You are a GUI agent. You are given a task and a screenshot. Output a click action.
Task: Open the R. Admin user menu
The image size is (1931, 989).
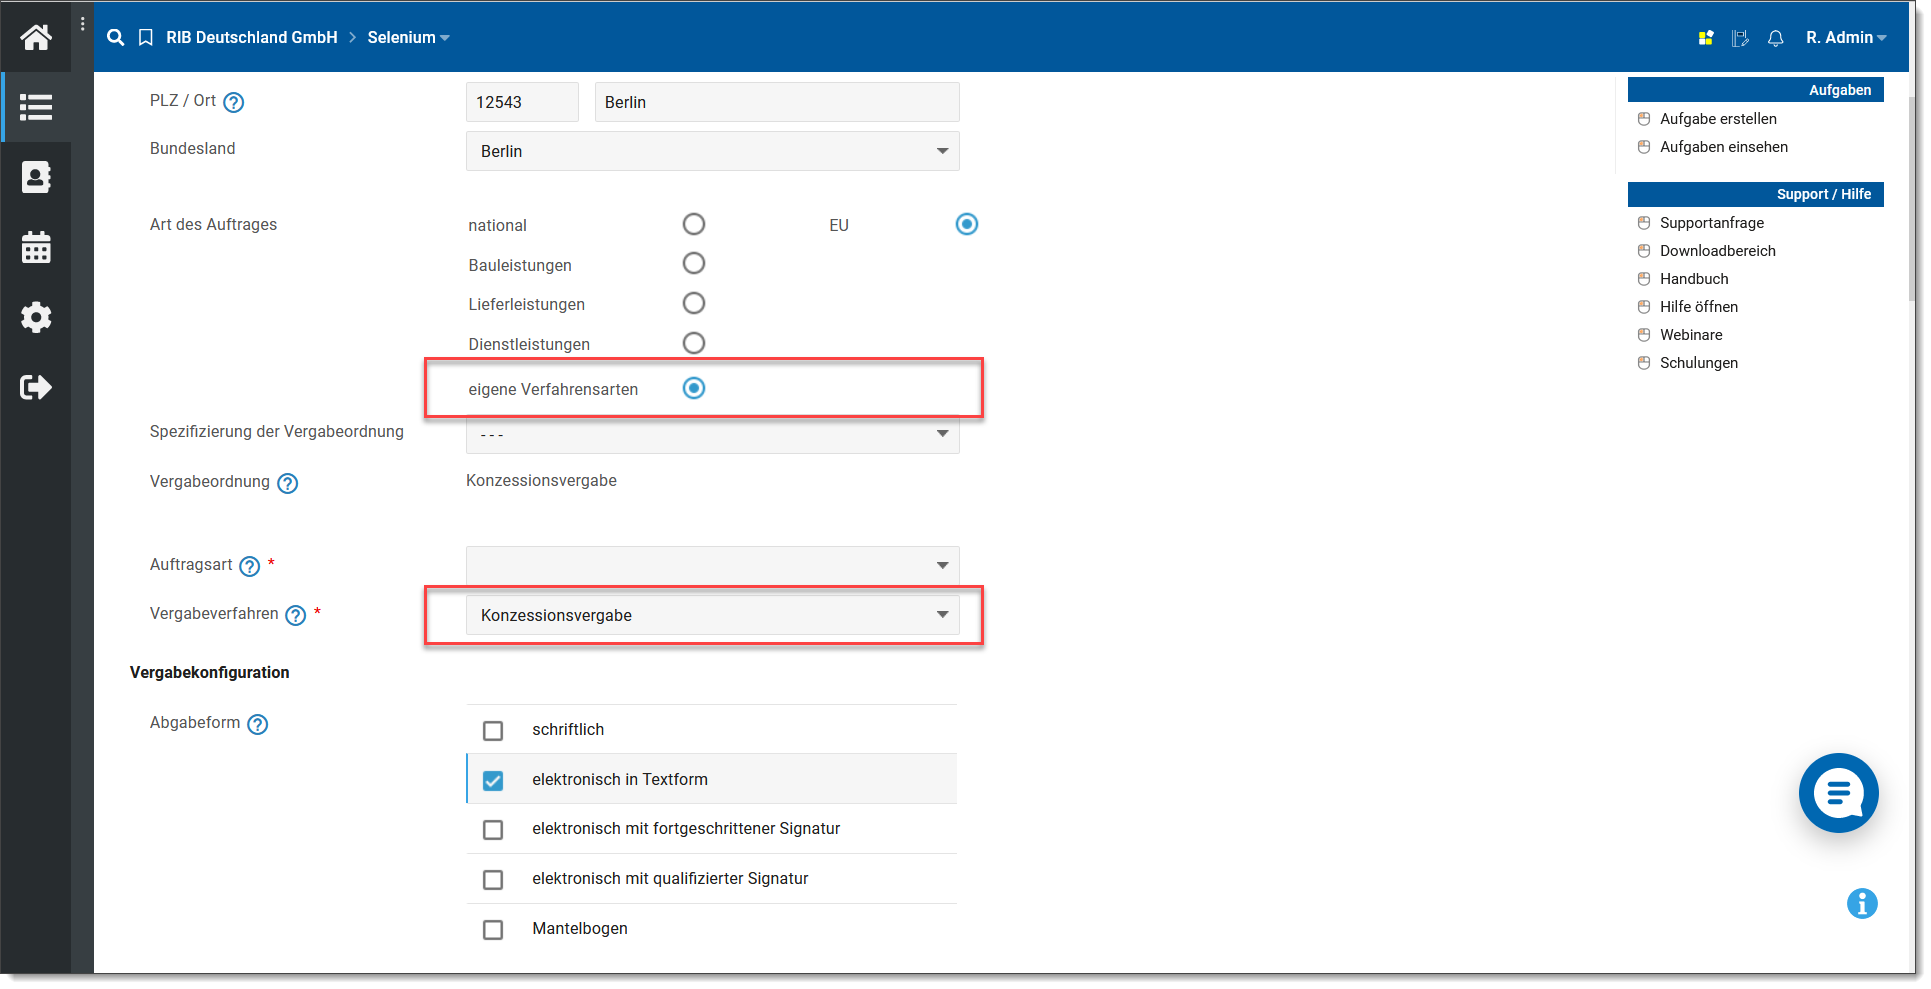click(x=1846, y=38)
